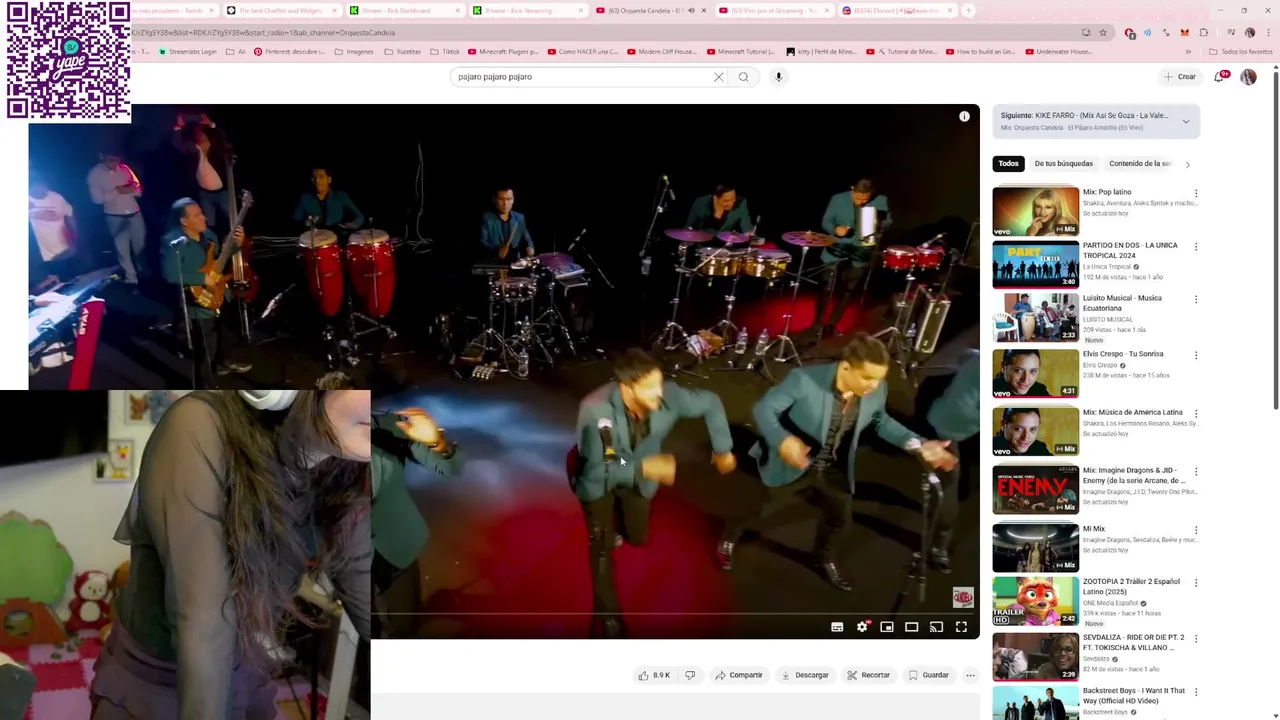Open the Backstreet Boys I Want It That Way title

pos(1133,696)
